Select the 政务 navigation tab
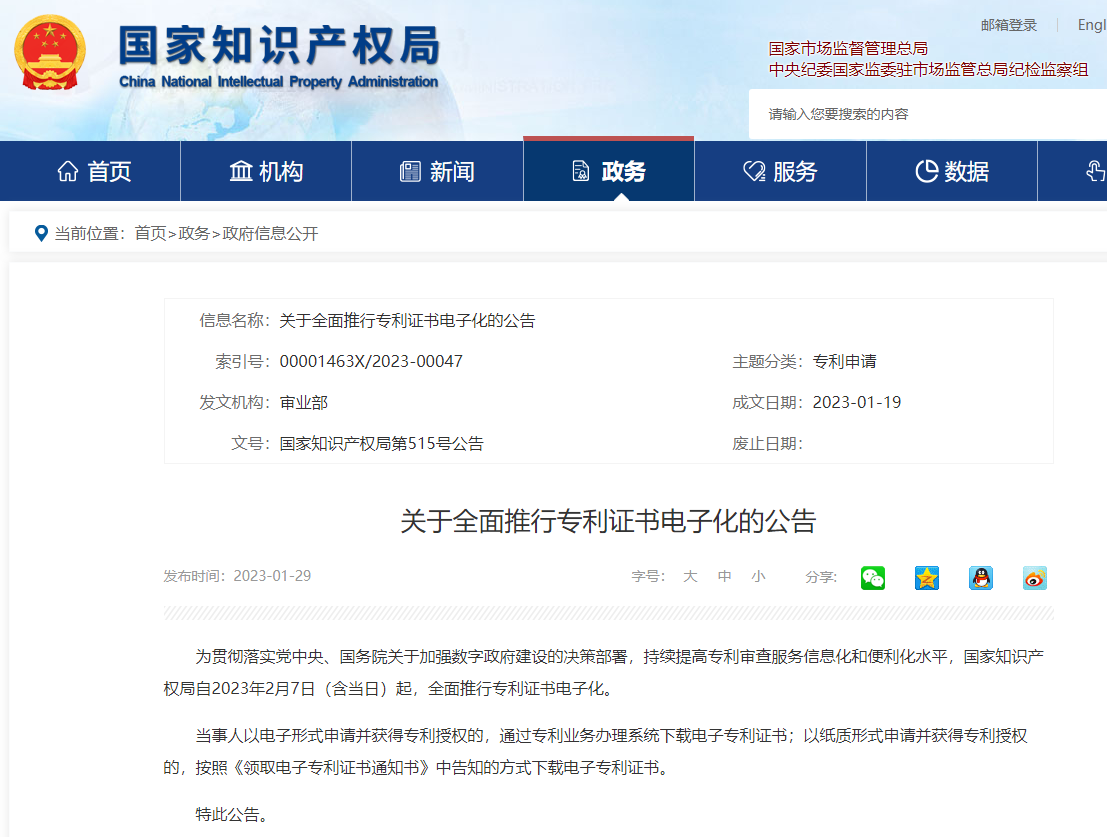 (x=609, y=171)
